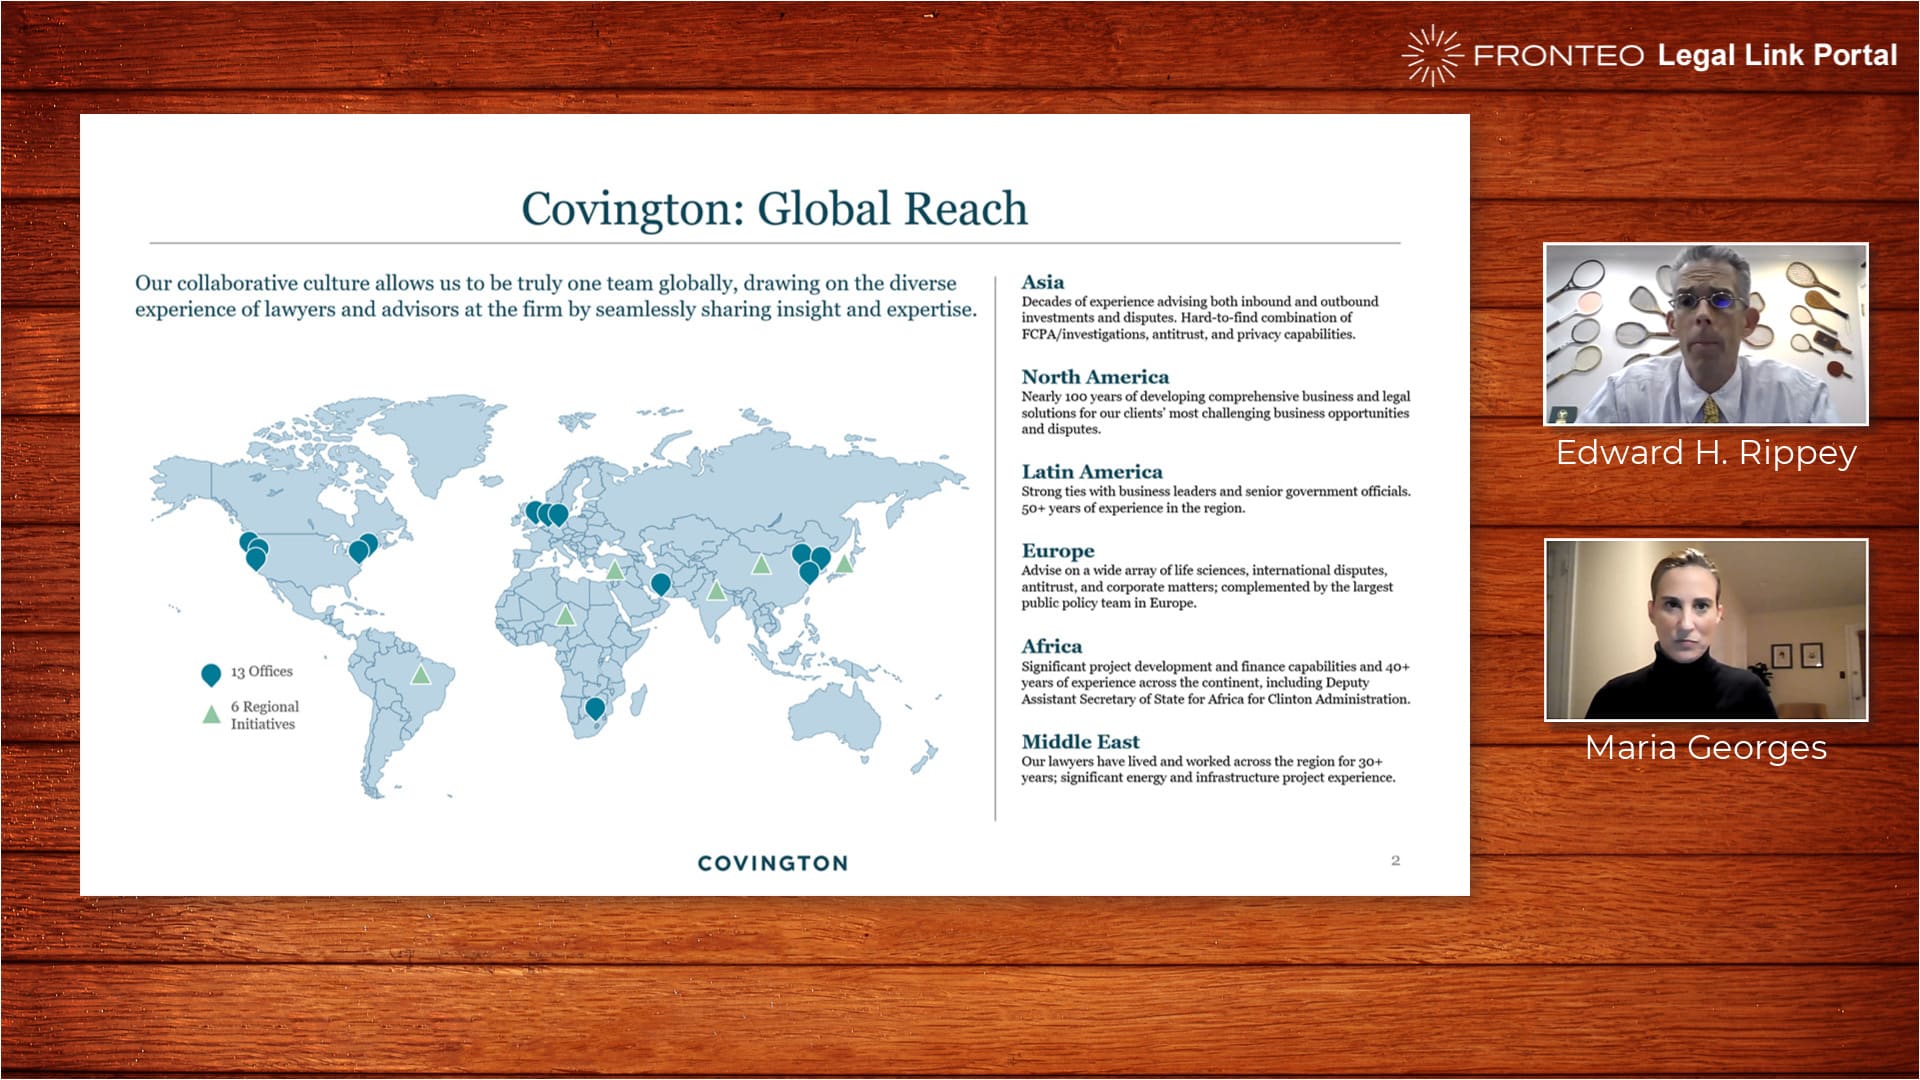
Task: Click the blue pin icon beside 13 Offices
Action: (x=211, y=675)
